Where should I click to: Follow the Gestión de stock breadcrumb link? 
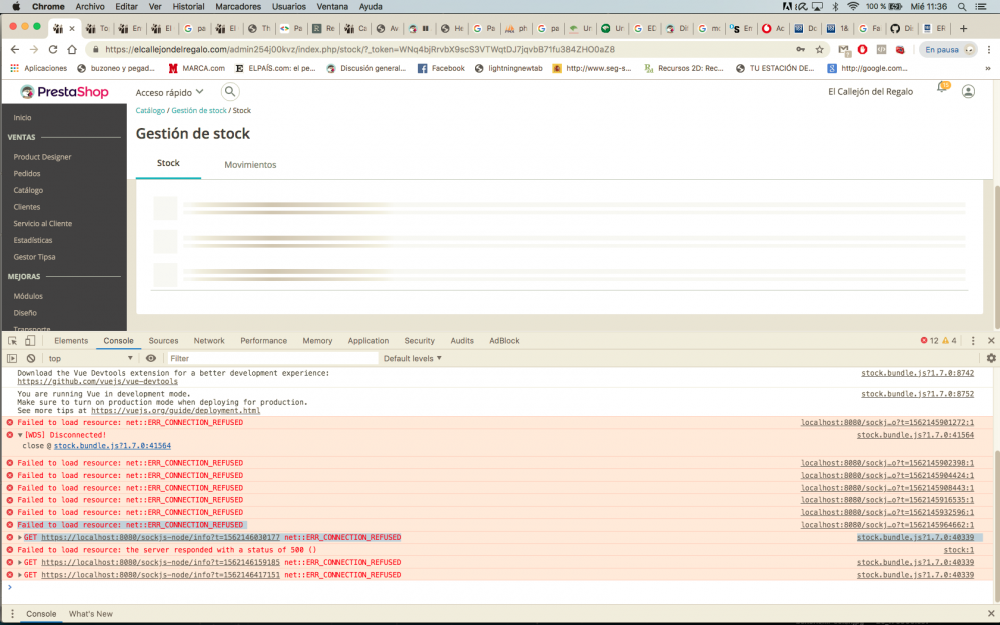coord(199,110)
